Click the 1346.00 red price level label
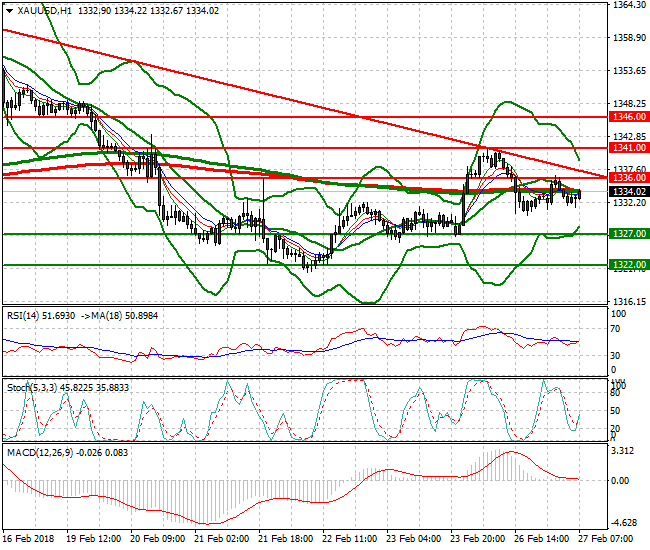The height and width of the screenshot is (550, 650). [629, 117]
